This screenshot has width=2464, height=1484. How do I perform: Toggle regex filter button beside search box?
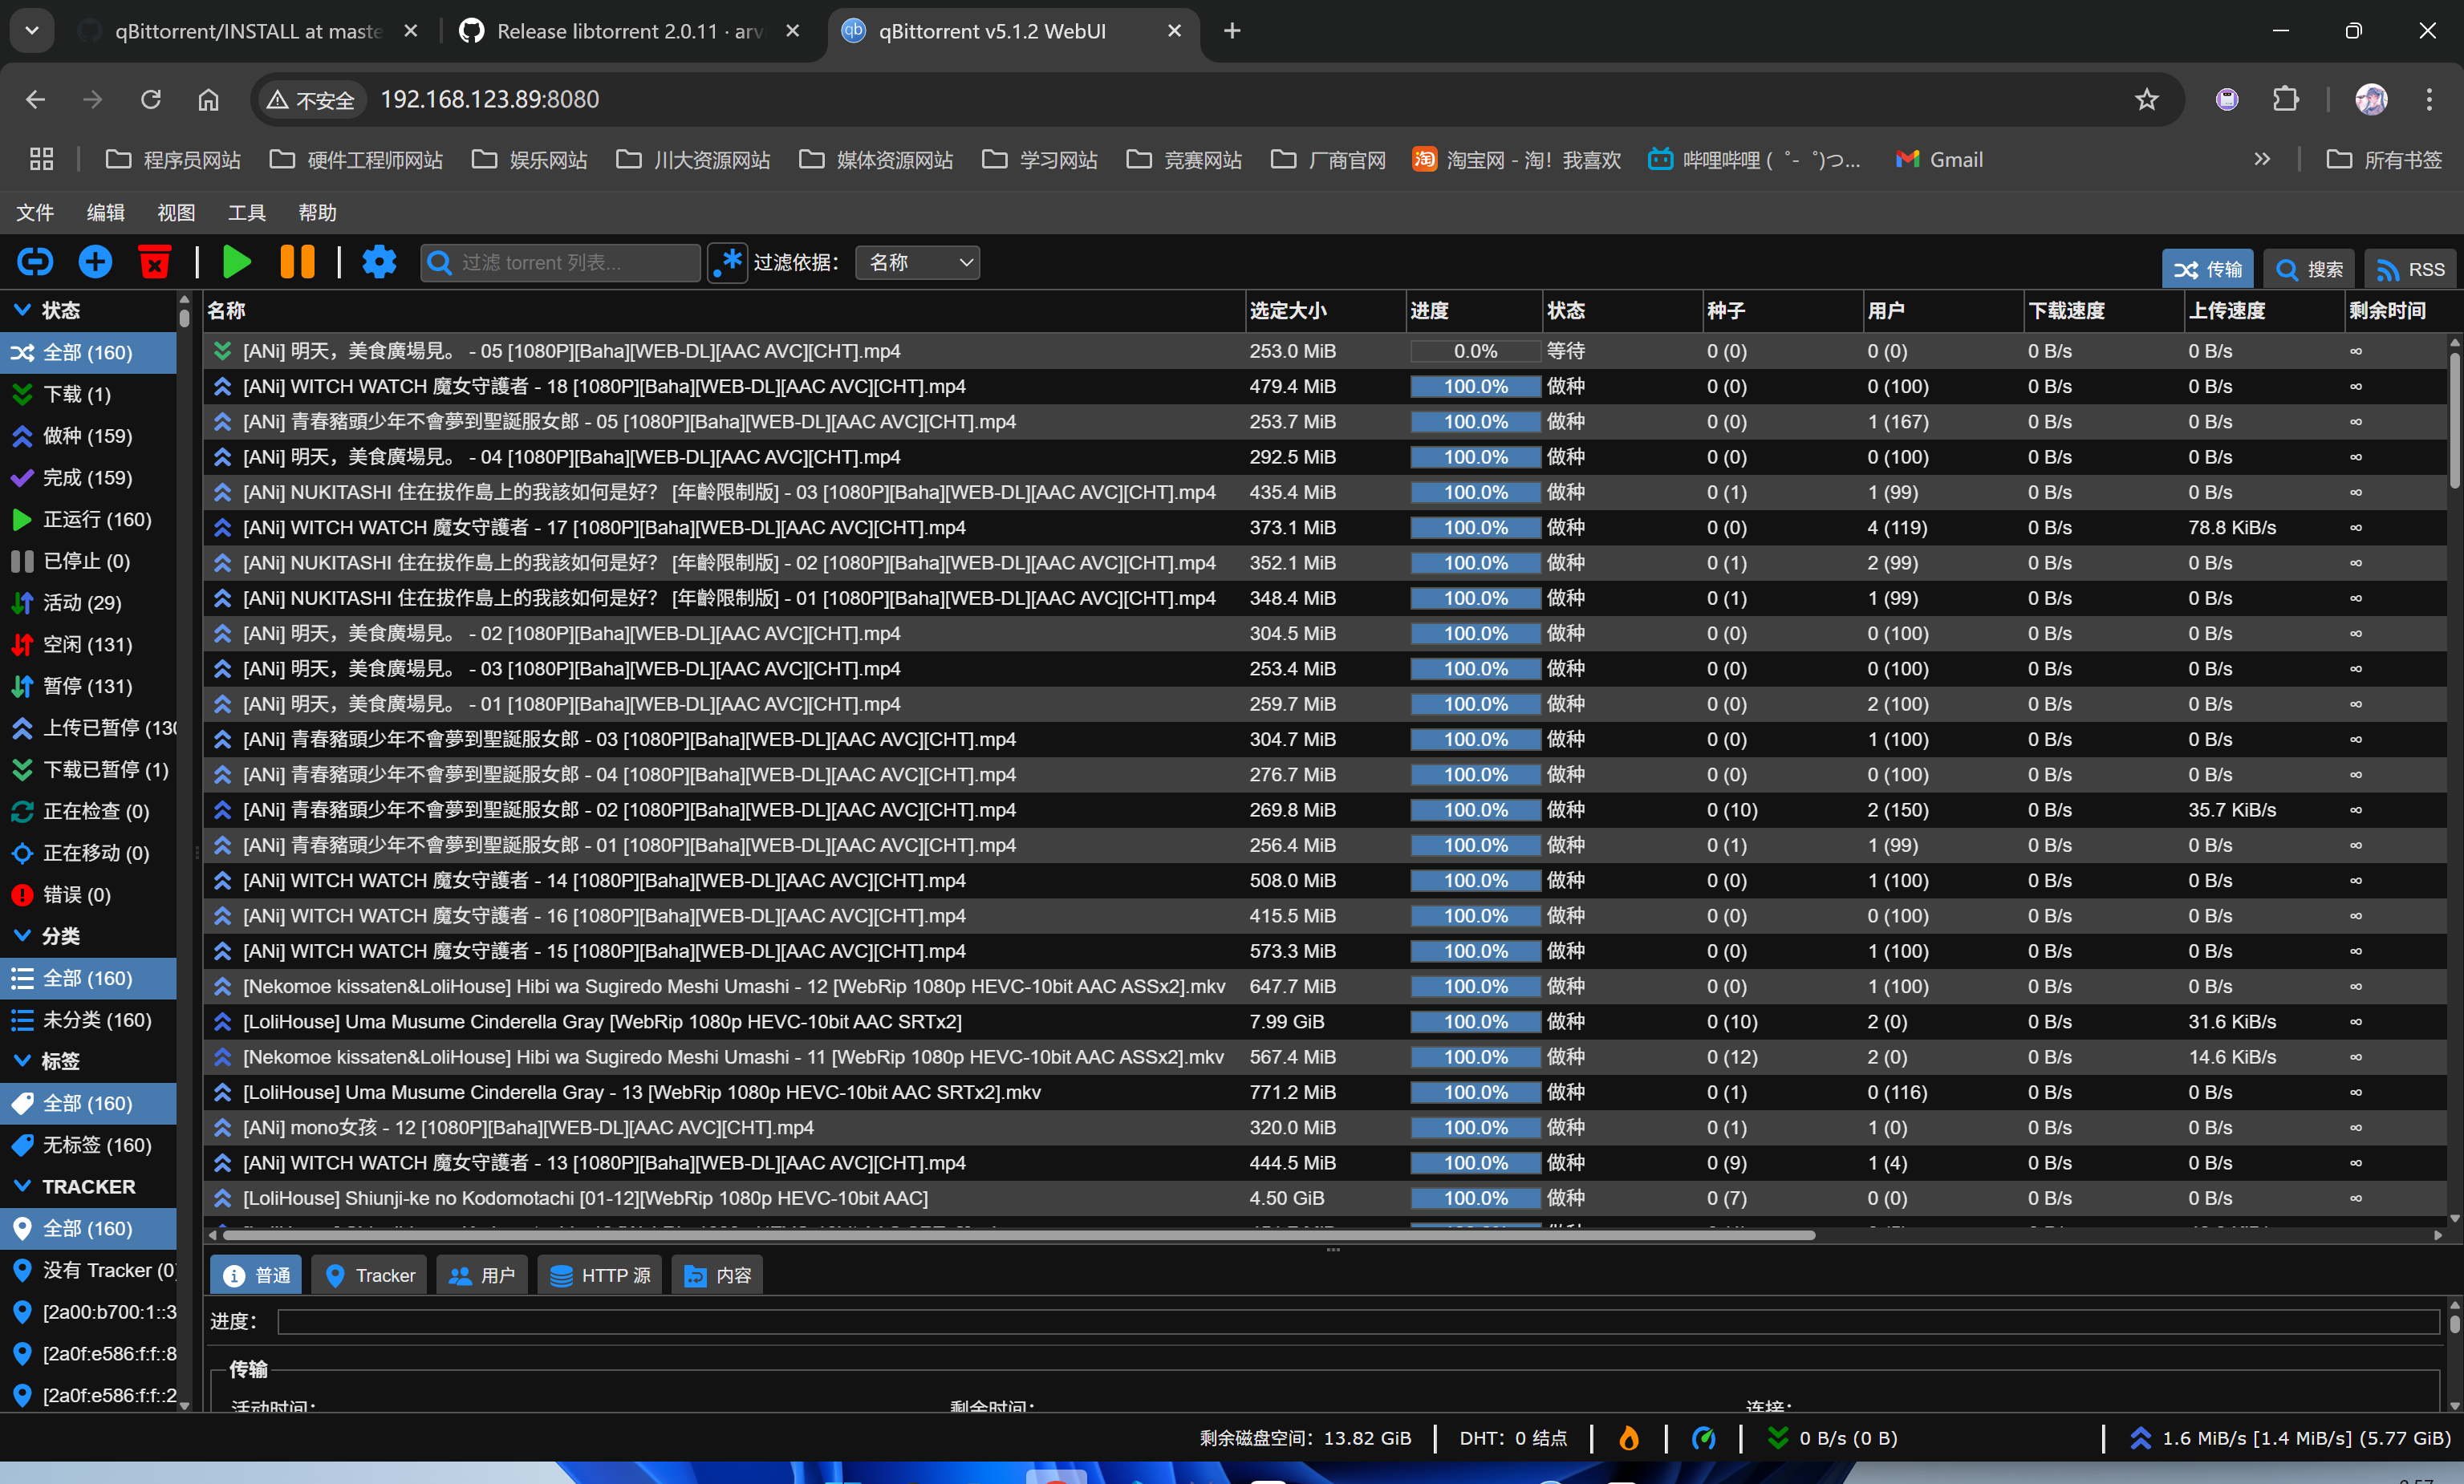(728, 262)
